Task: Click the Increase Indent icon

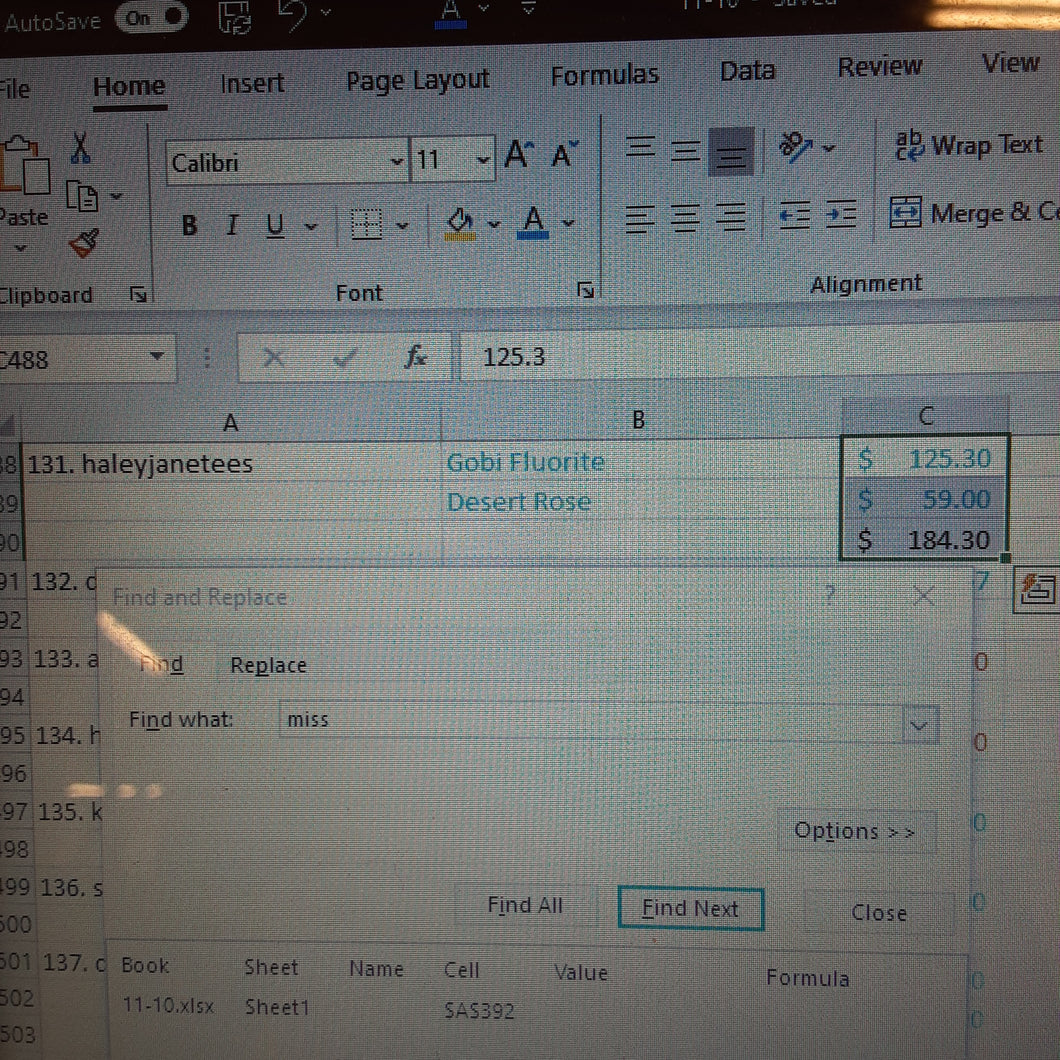Action: tap(841, 214)
